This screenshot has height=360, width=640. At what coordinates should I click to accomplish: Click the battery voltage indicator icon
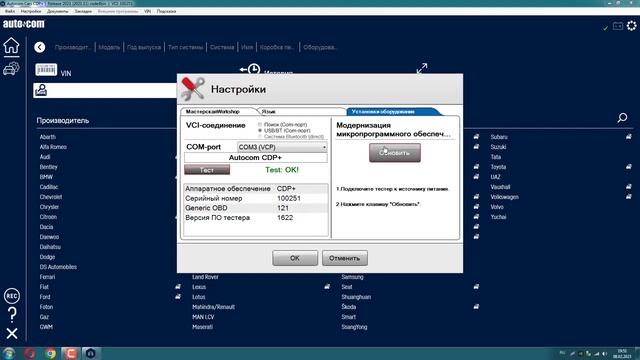point(618,26)
